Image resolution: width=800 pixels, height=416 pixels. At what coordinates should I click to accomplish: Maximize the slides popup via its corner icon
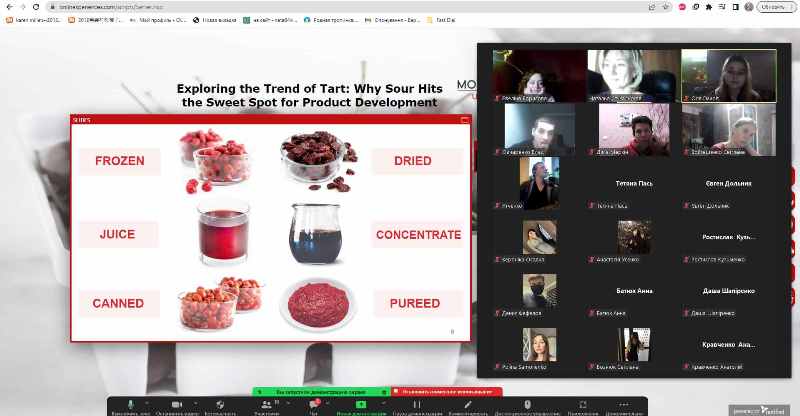(464, 120)
